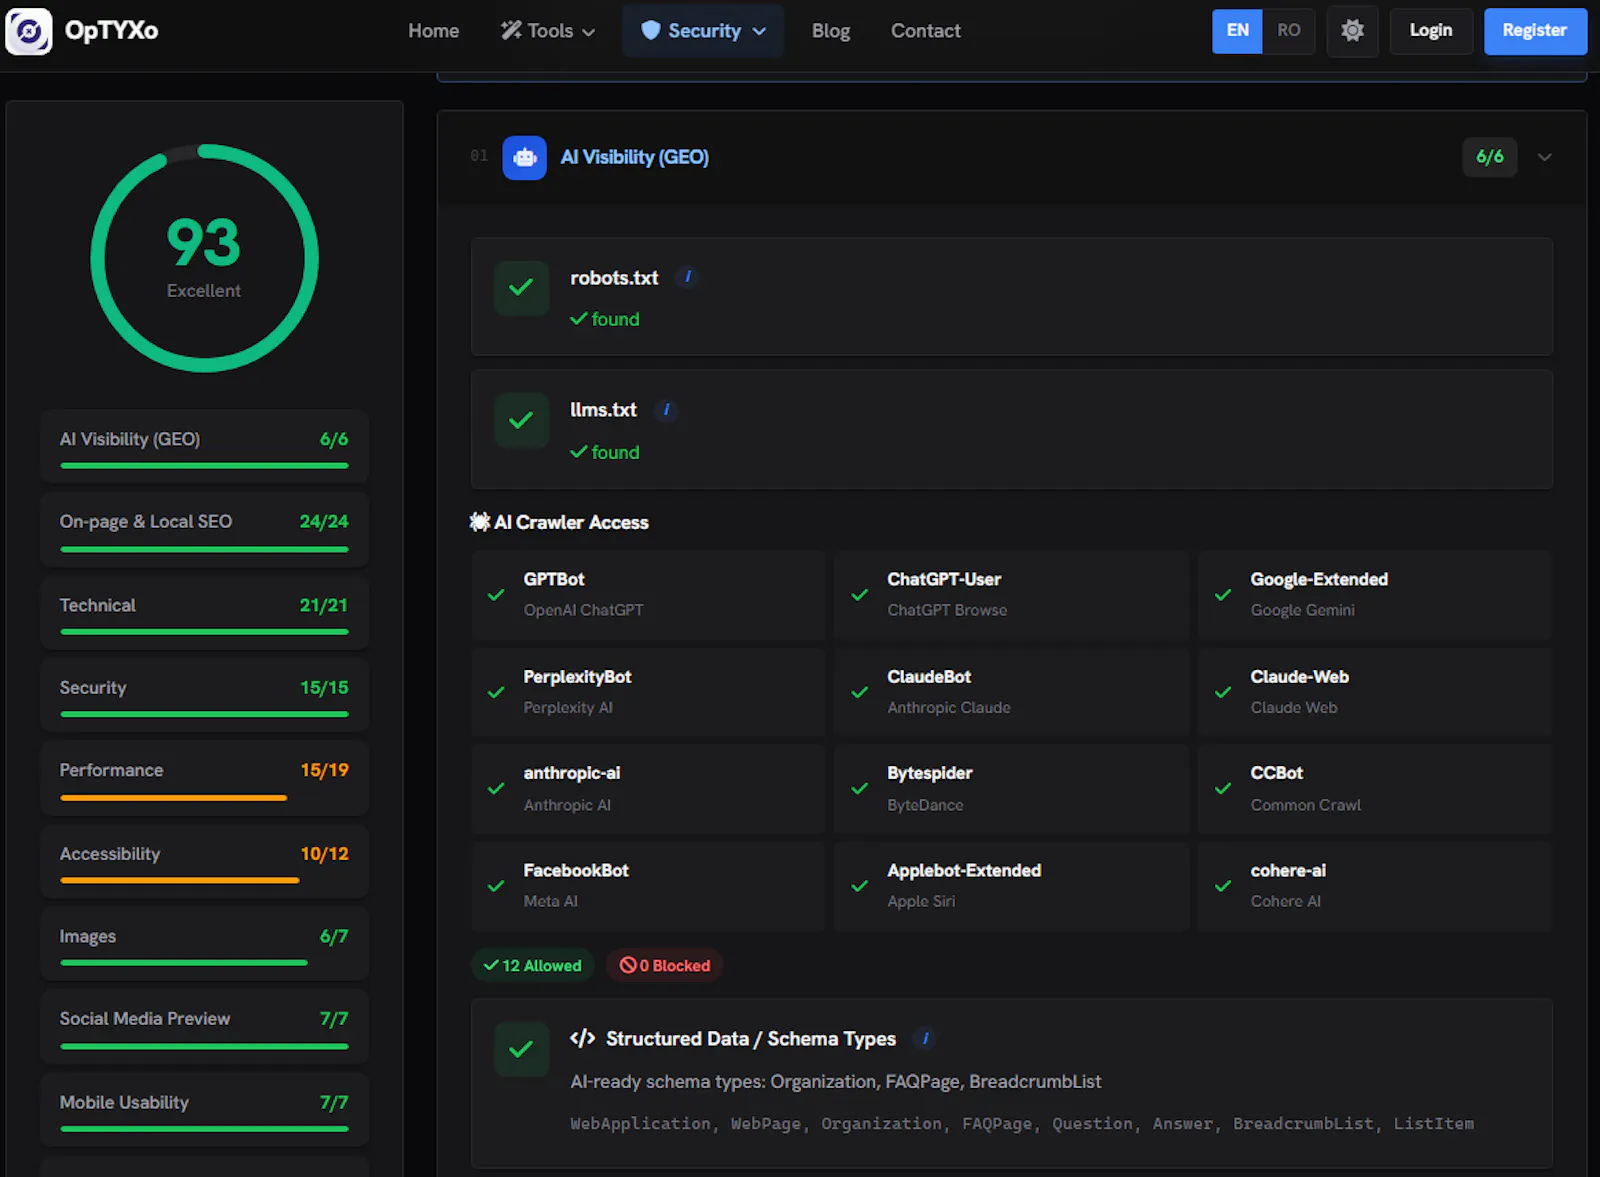The image size is (1600, 1177).
Task: Click the 'Anthropic Claude' subtitle text
Action: click(949, 707)
